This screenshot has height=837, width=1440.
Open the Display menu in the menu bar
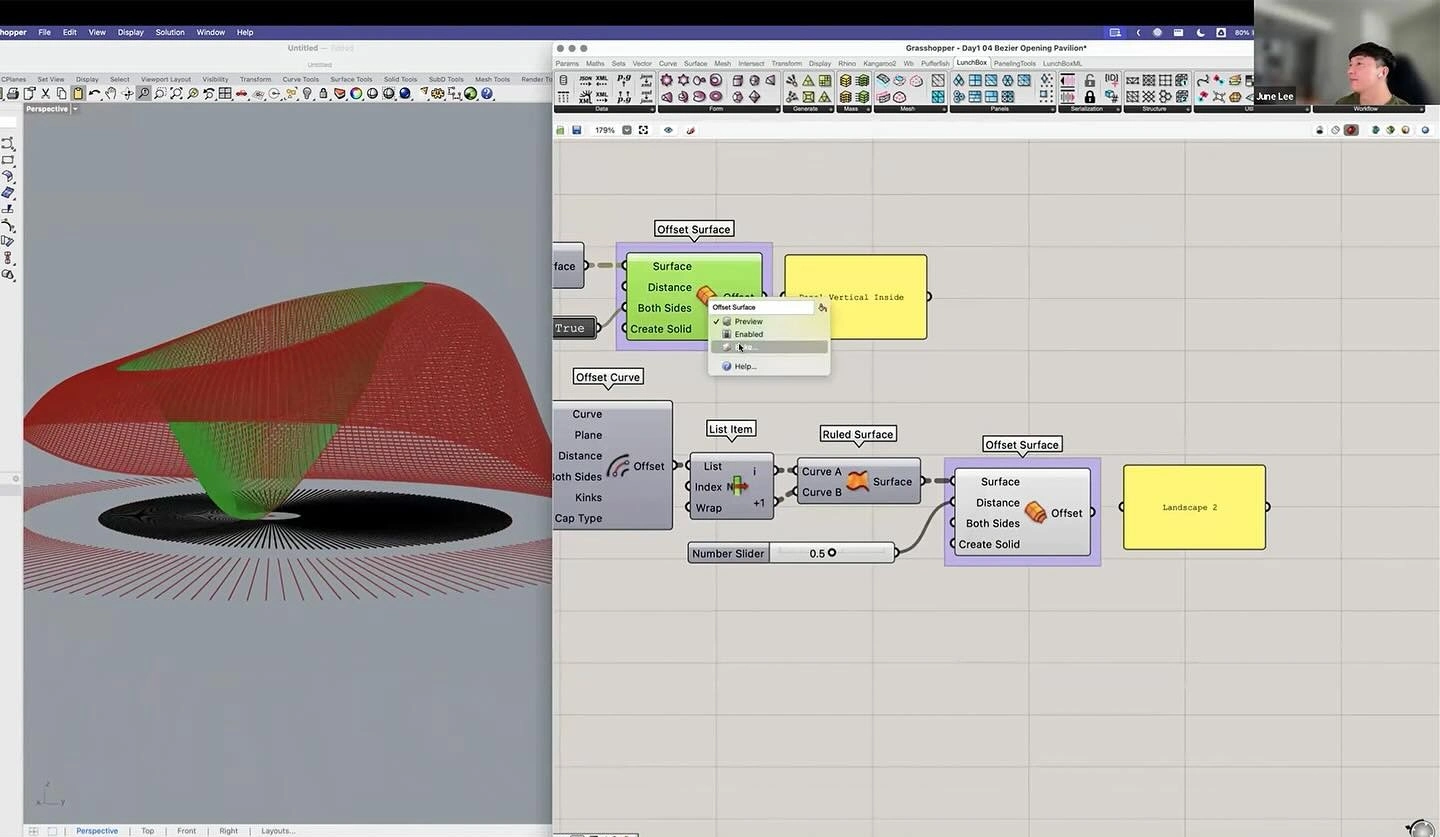(131, 32)
